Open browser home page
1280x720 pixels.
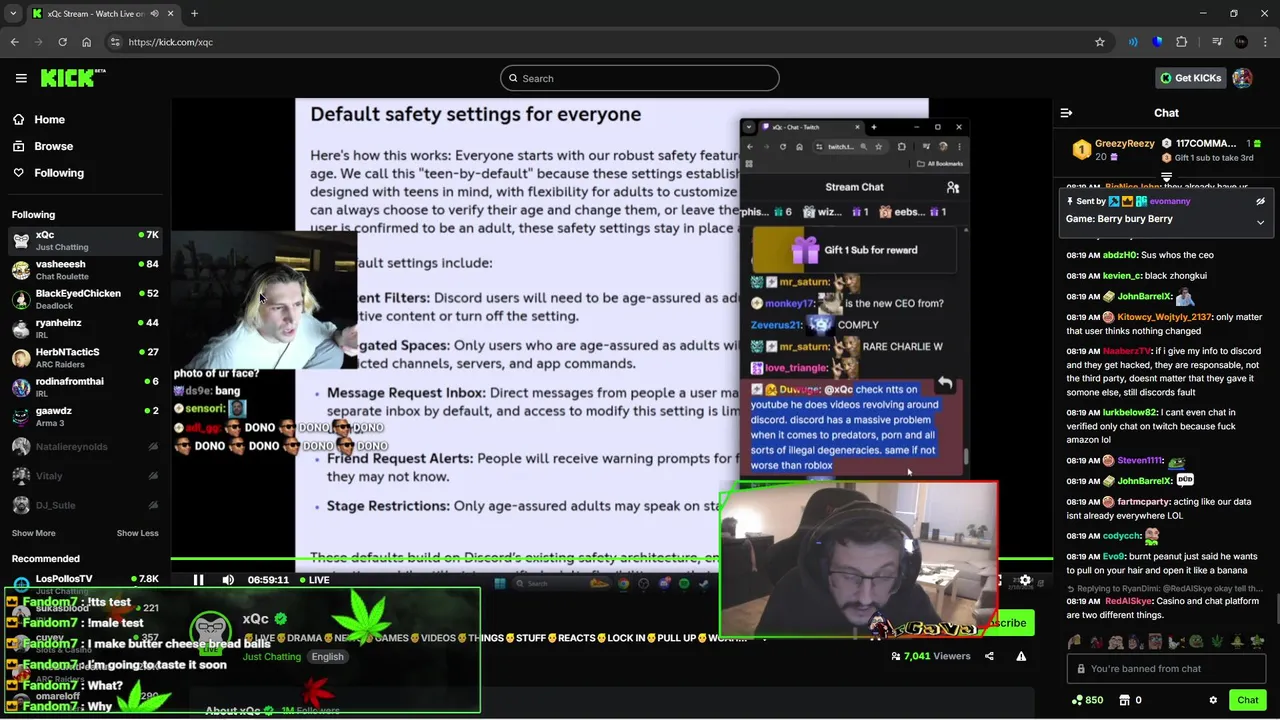pos(86,42)
